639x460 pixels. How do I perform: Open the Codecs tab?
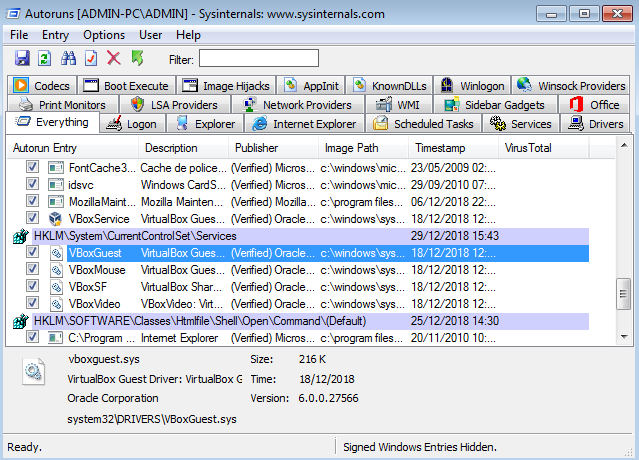[x=42, y=86]
